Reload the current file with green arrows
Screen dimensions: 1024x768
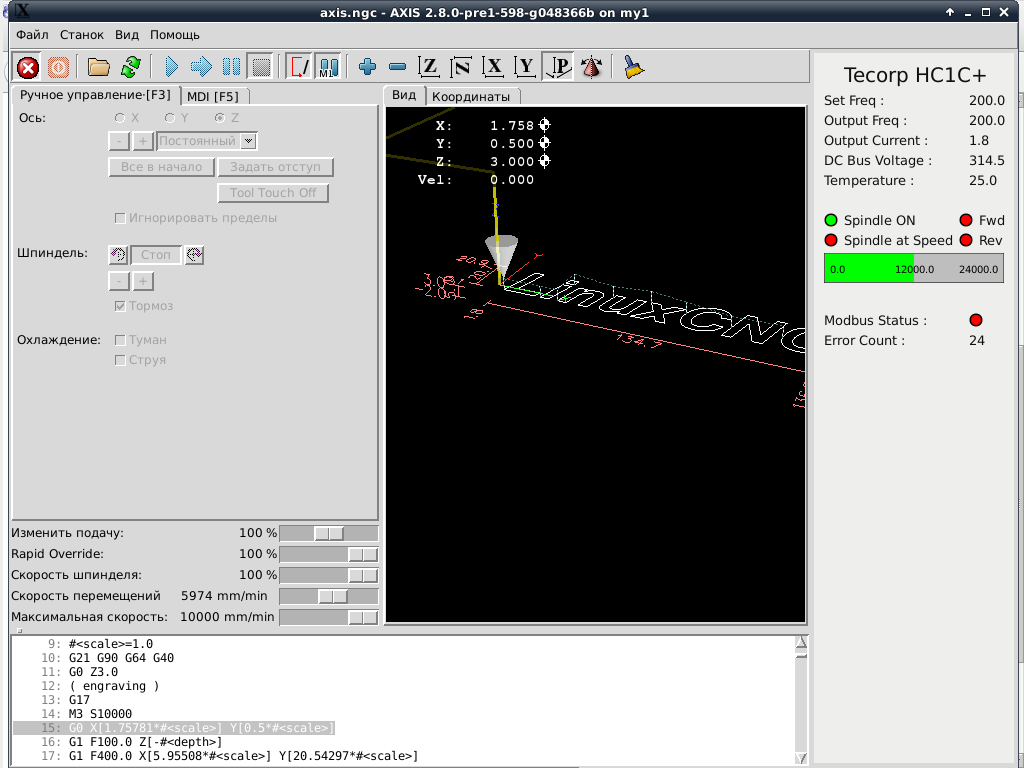click(x=130, y=67)
